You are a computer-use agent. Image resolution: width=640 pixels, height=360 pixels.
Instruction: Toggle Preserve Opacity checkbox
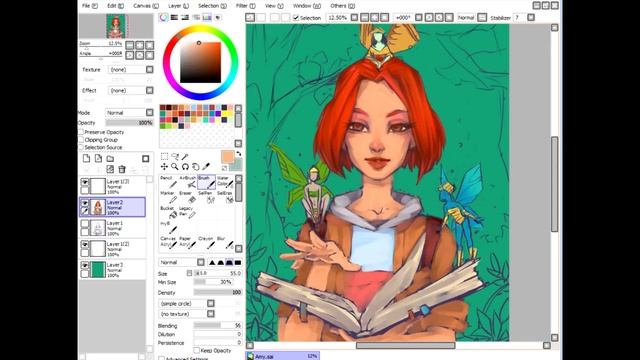pyautogui.click(x=81, y=132)
